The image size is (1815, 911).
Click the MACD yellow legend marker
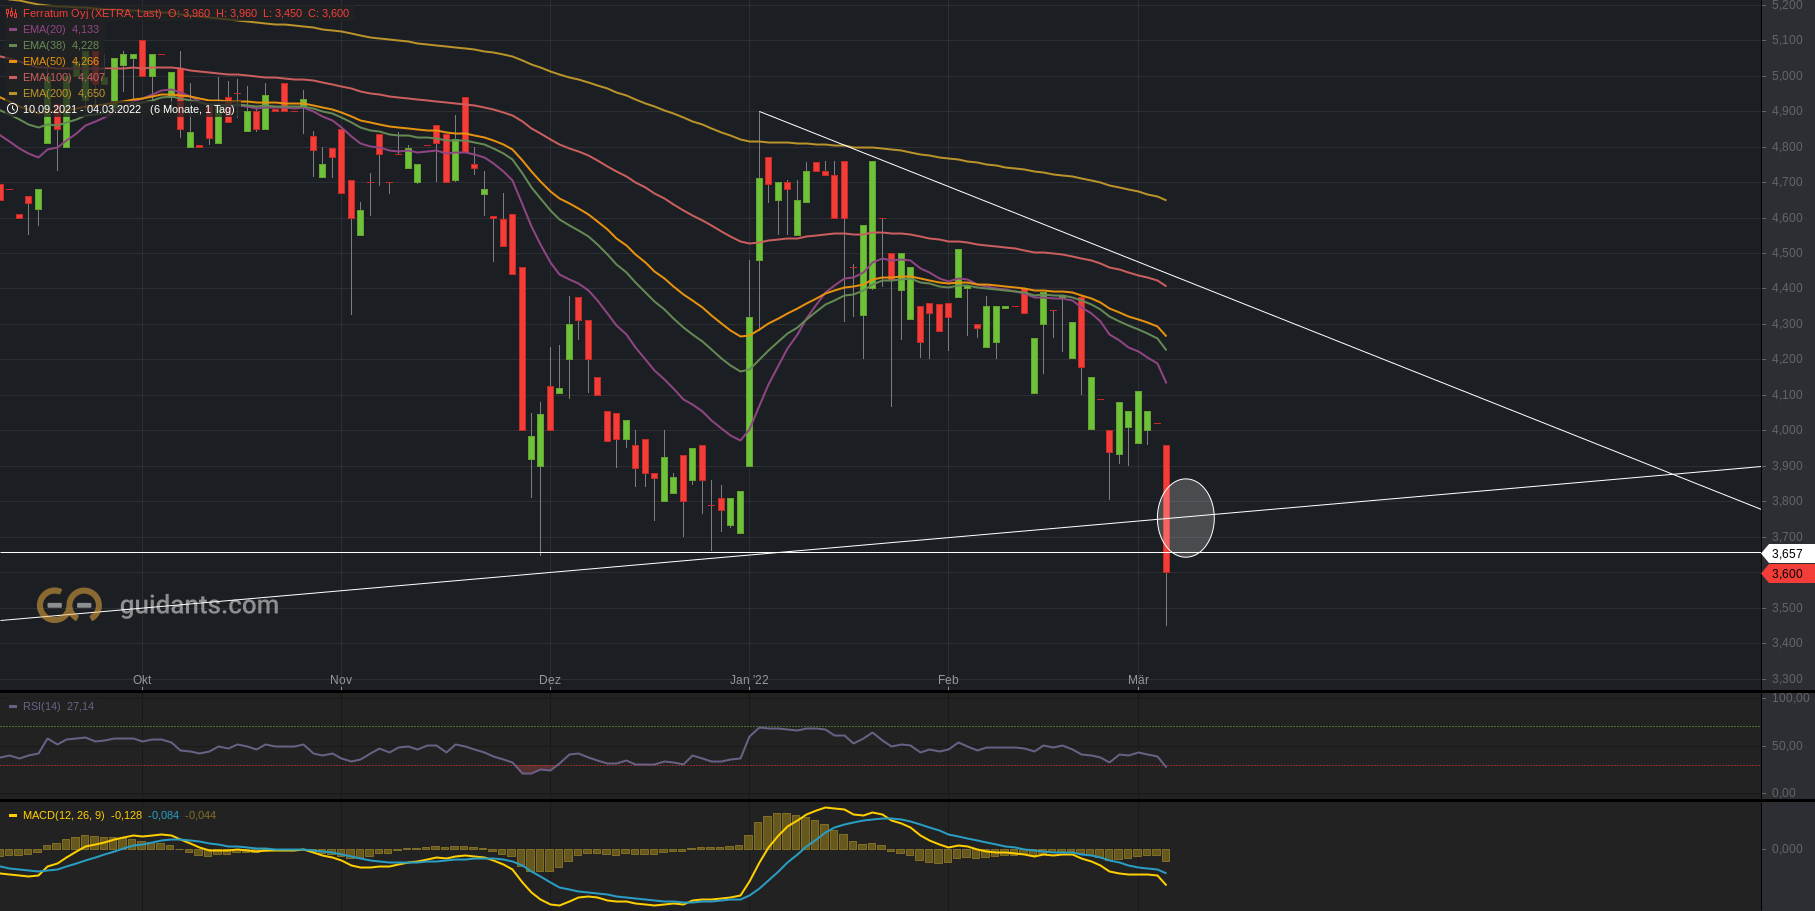pyautogui.click(x=13, y=816)
